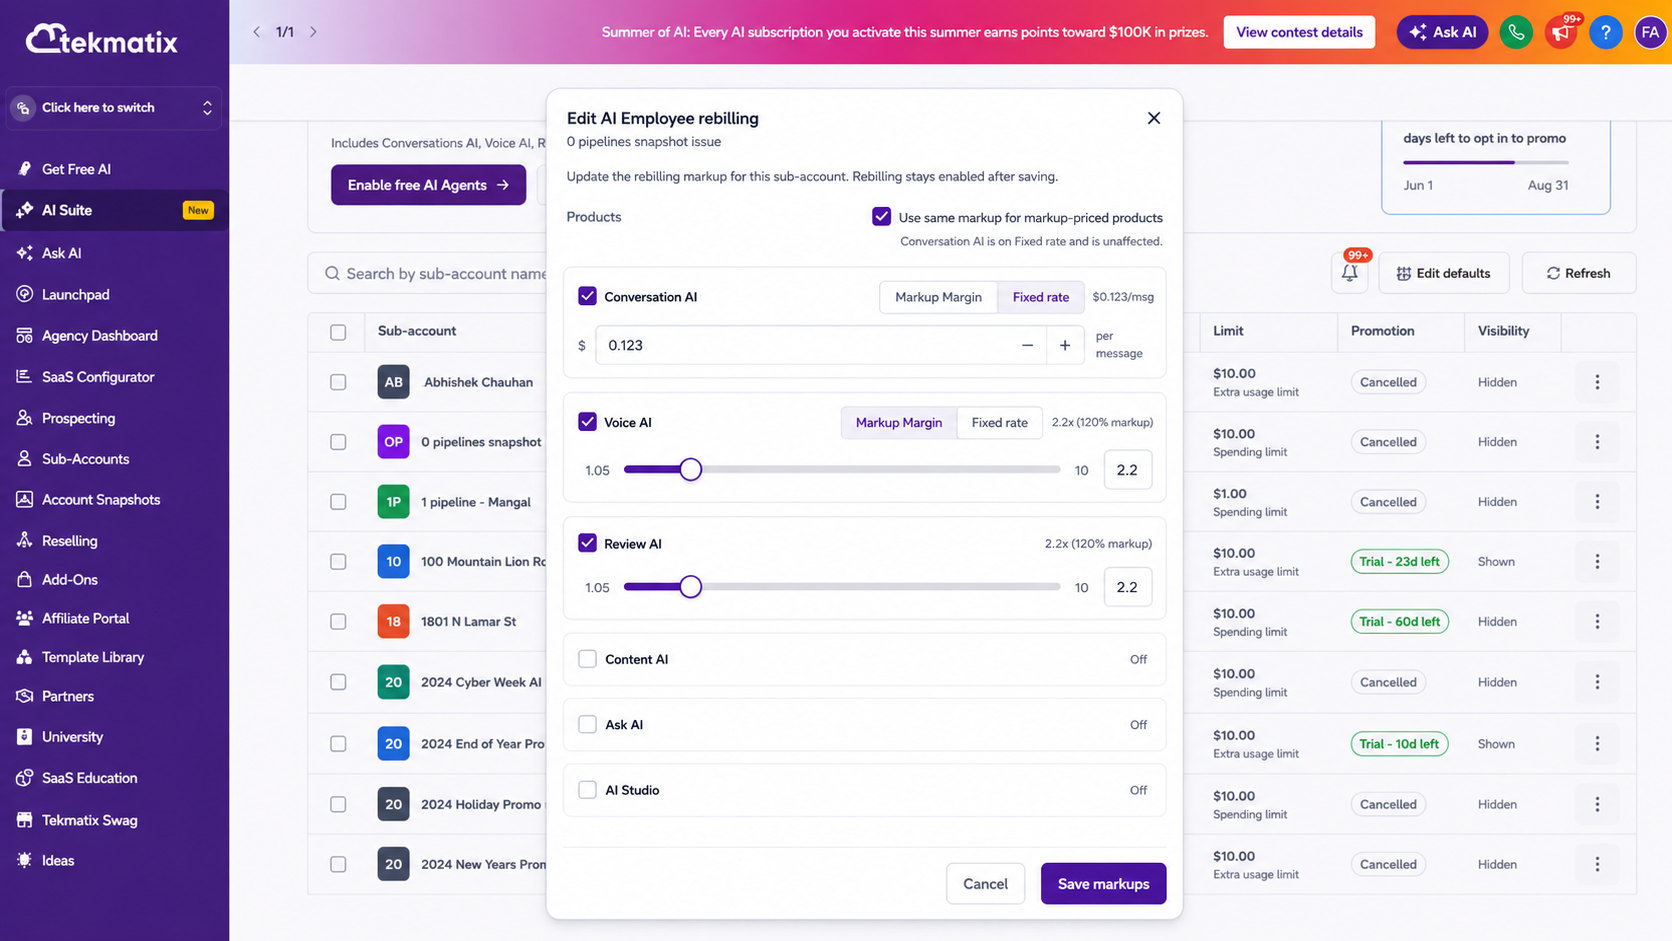
Task: Click Enable free AI Agents button
Action: click(428, 185)
